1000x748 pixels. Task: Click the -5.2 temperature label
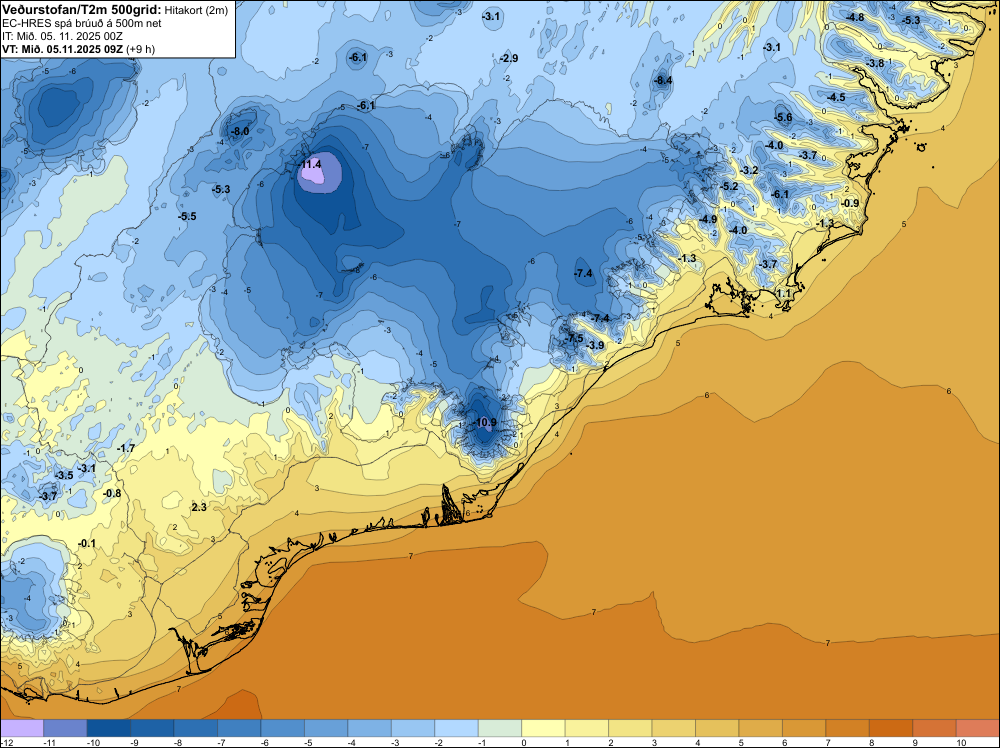tap(729, 187)
